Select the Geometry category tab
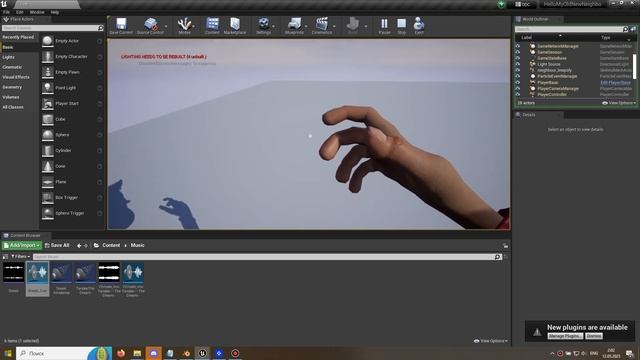Viewport: 640px width, 360px height. 12,87
